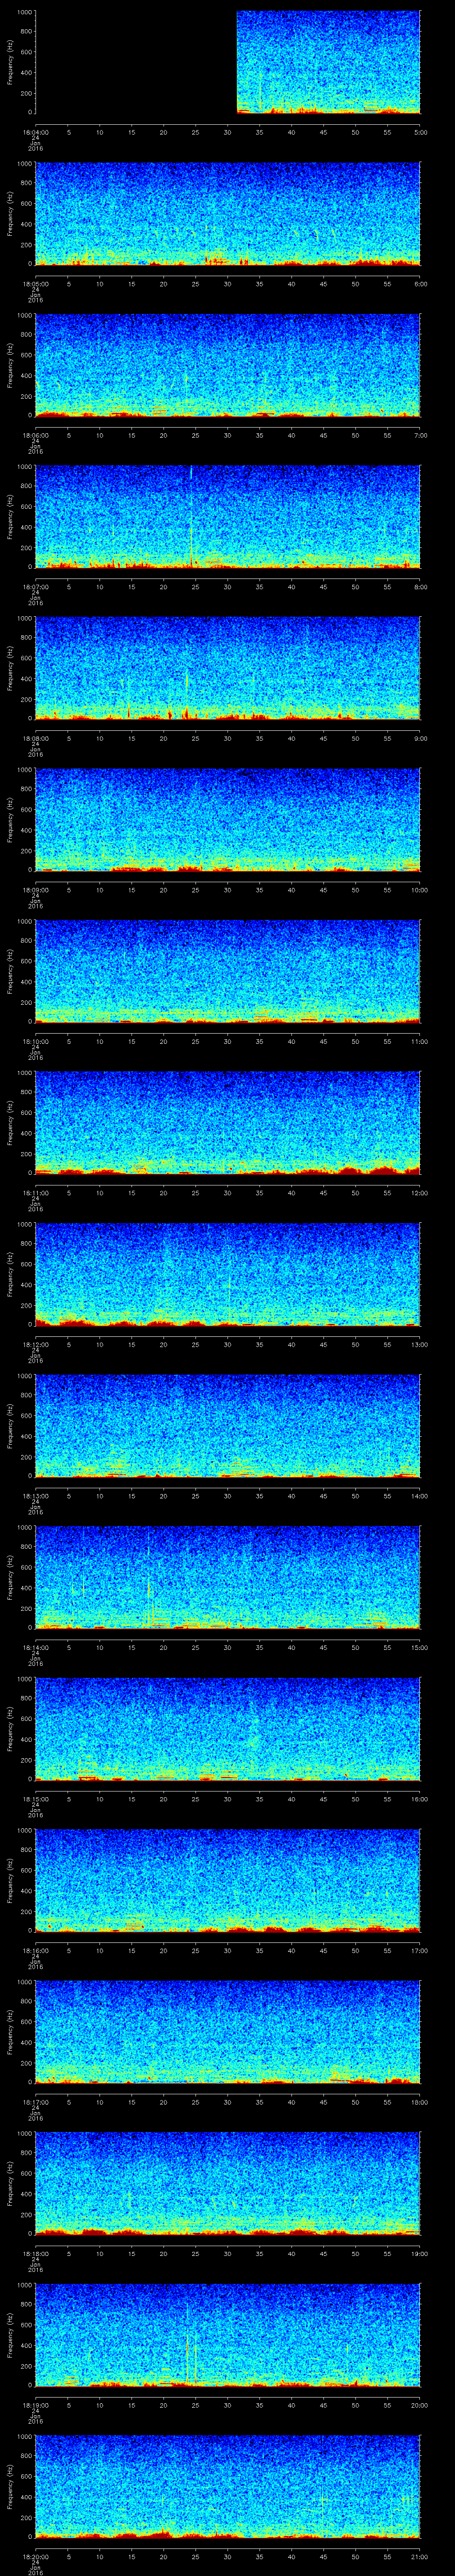Select the spectrogram panel starting at 18:06:00
Screen dimensions: 455x2576
pyautogui.click(x=228, y=366)
